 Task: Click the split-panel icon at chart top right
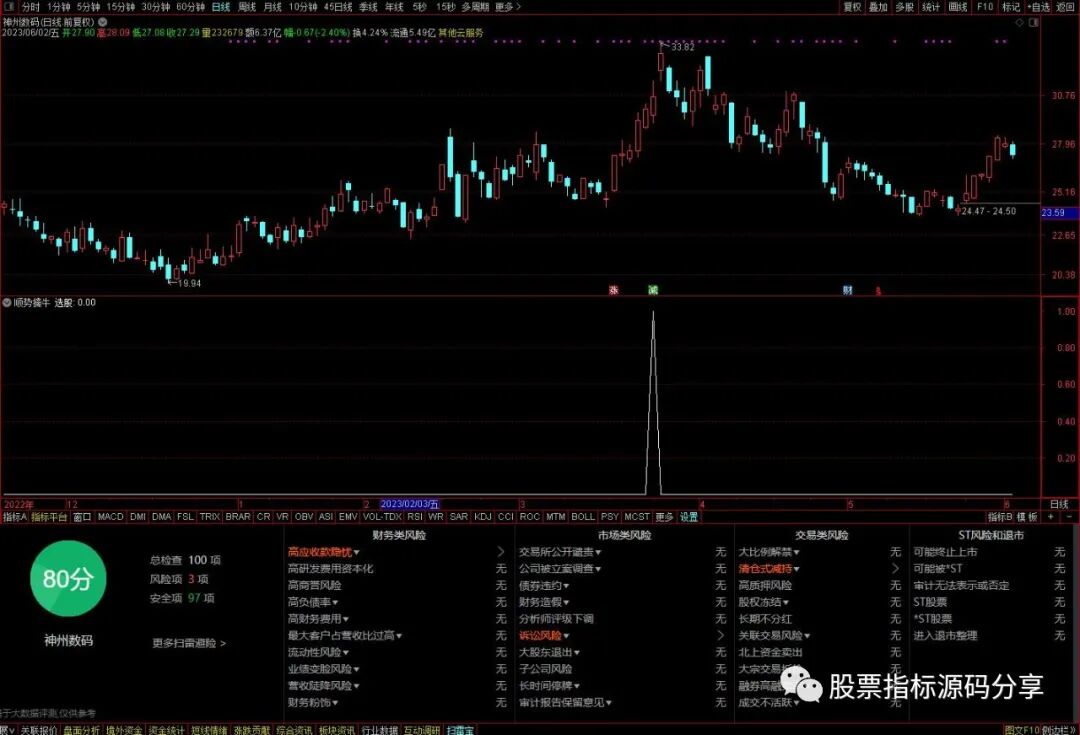1033,23
